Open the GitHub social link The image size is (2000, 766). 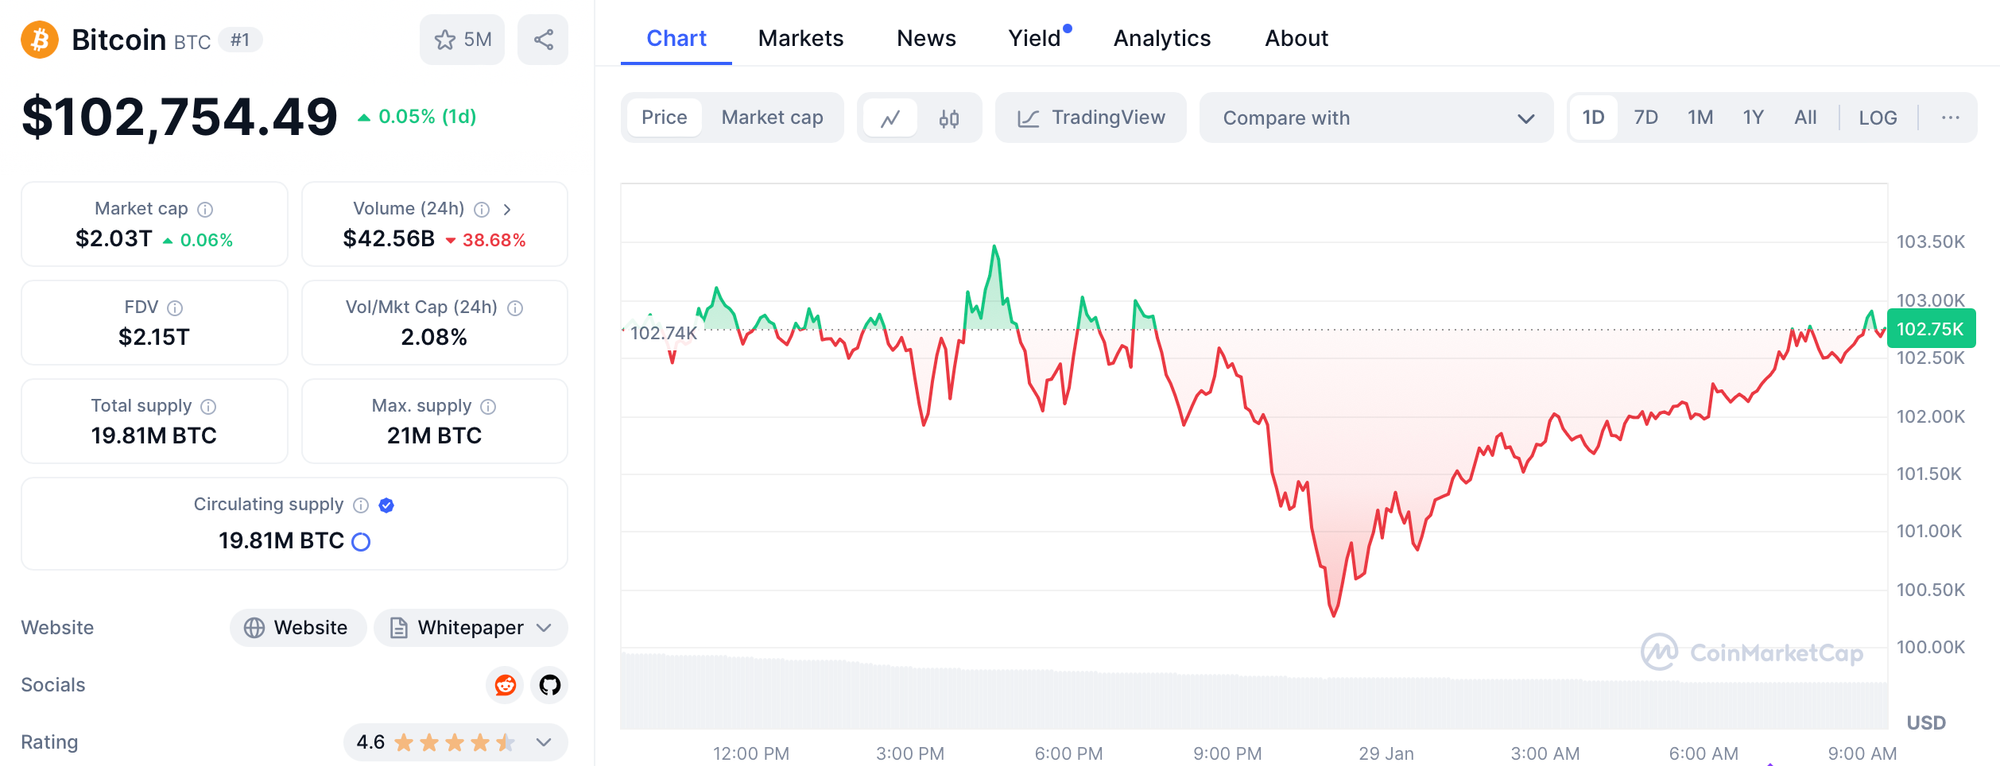click(550, 685)
